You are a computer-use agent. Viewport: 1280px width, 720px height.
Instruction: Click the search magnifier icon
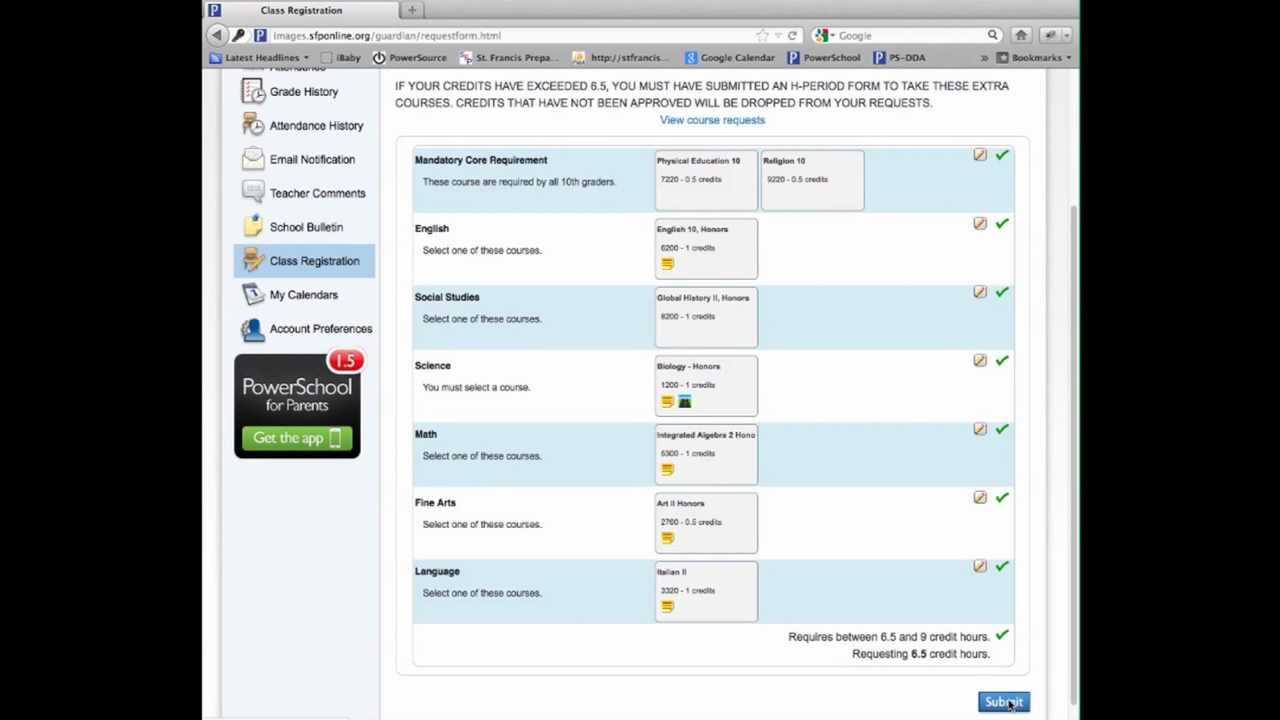(x=993, y=35)
